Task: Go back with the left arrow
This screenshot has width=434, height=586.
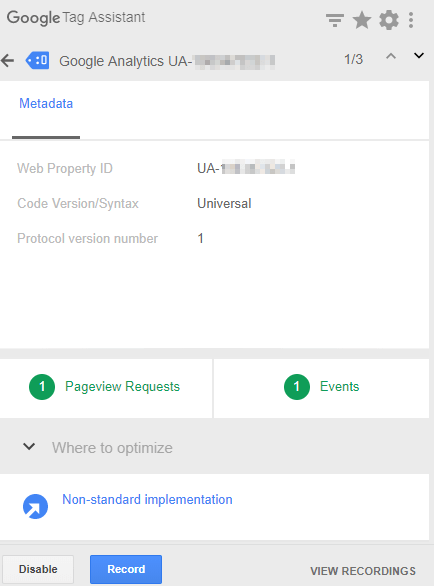Action: 7,60
